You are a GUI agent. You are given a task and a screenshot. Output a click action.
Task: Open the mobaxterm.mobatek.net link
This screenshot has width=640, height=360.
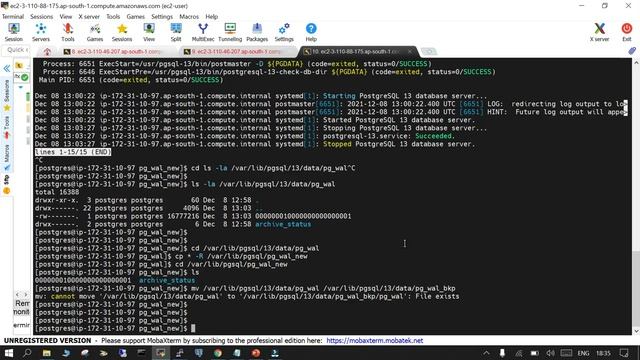pyautogui.click(x=375, y=340)
